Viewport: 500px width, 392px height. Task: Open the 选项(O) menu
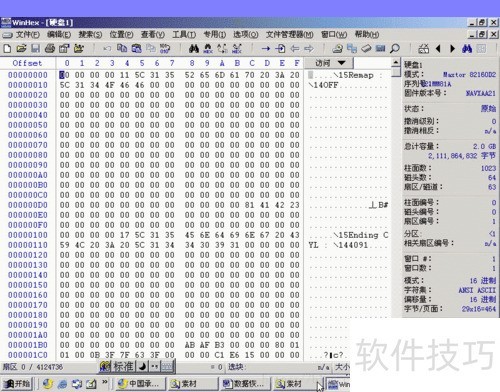[x=245, y=34]
